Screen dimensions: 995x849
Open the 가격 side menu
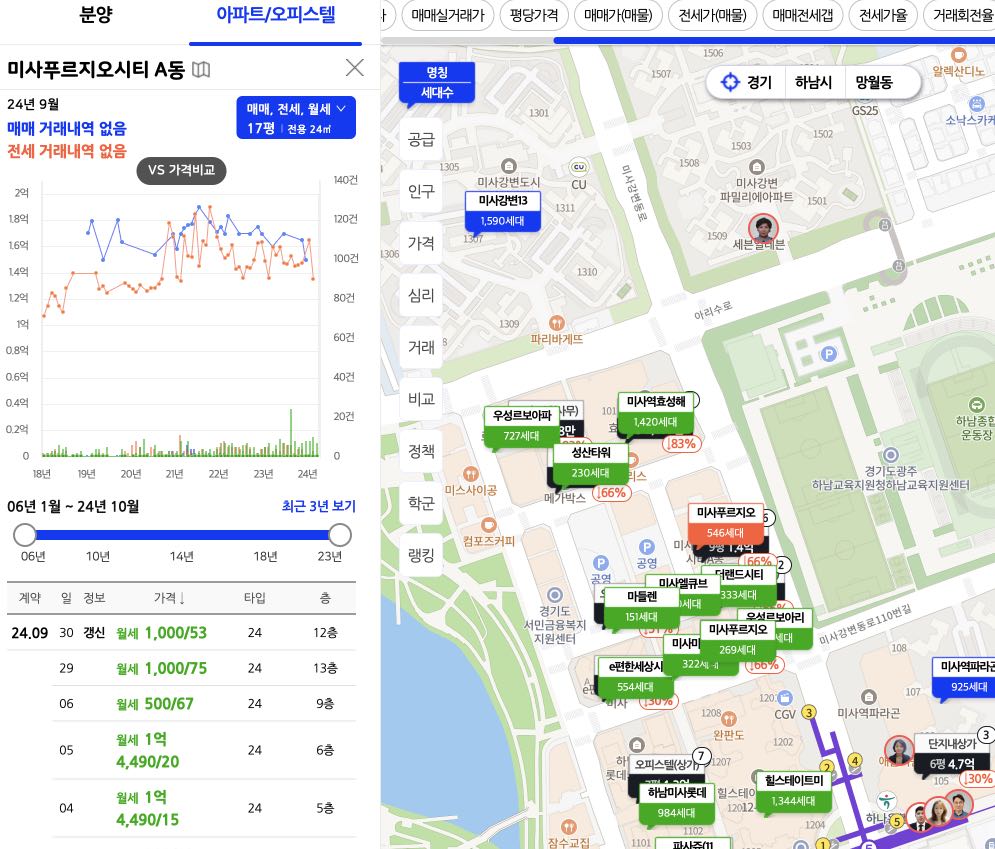tap(421, 243)
